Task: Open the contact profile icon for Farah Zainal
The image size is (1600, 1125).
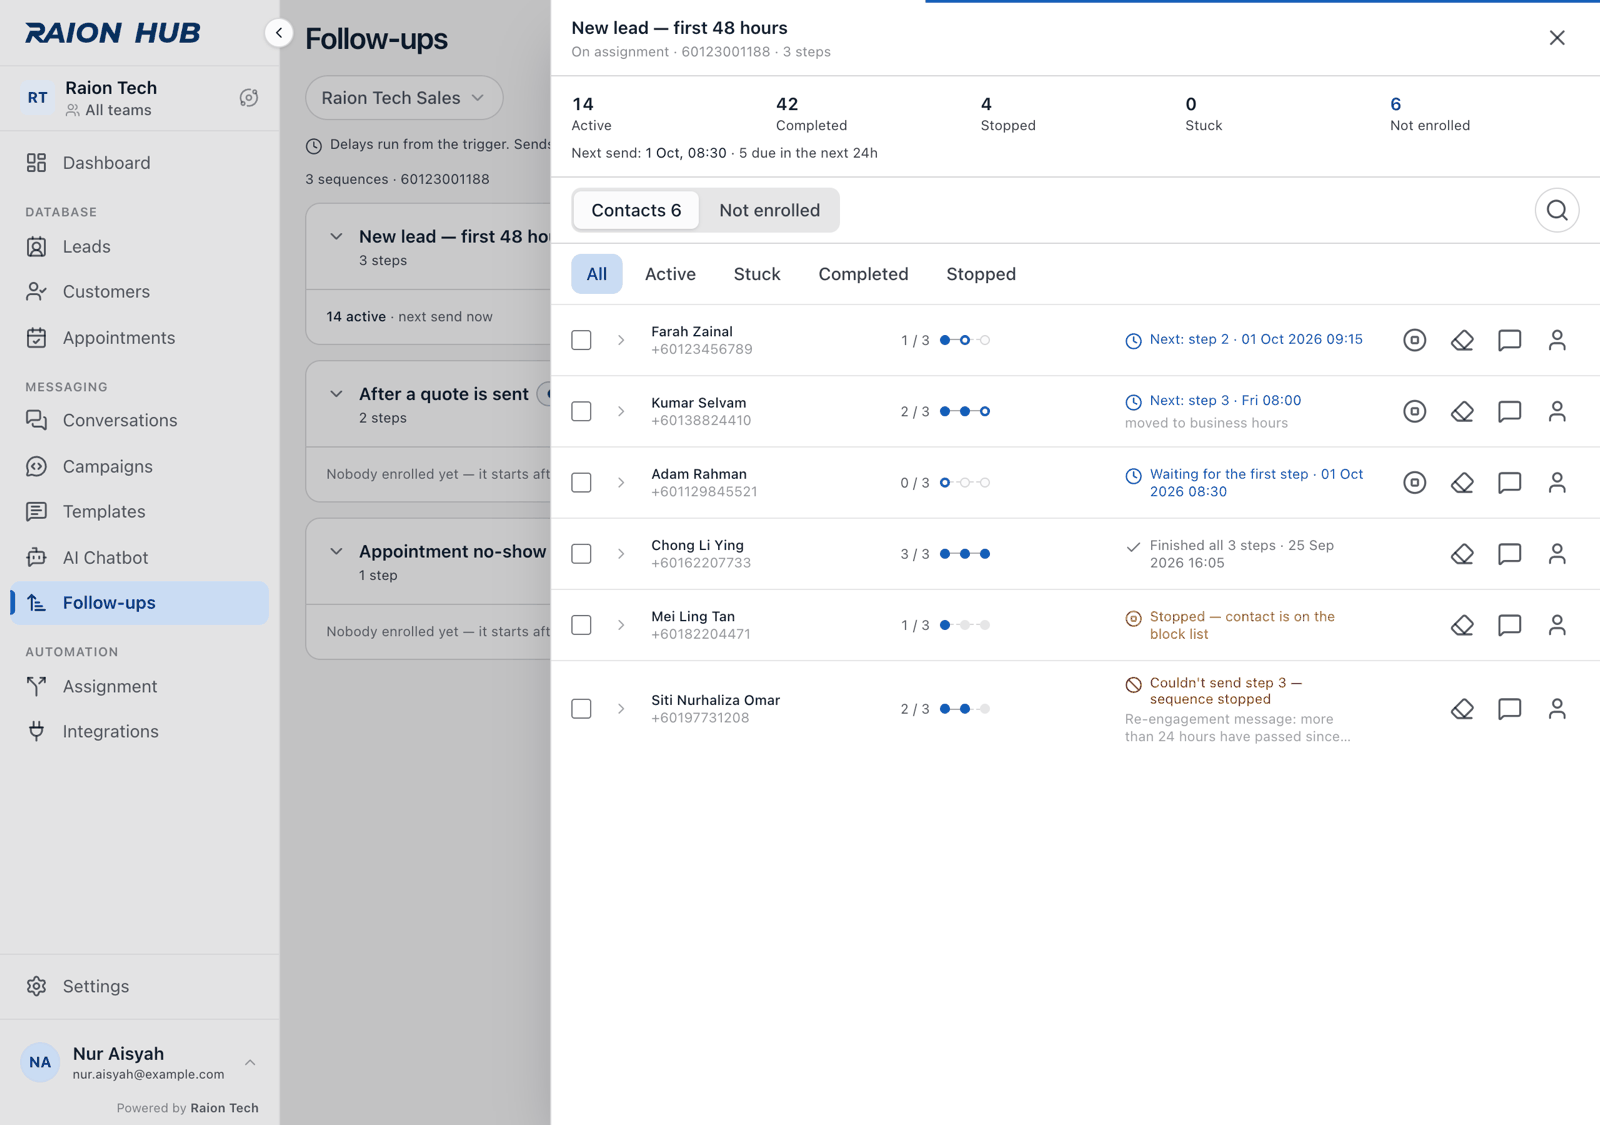Action: (1557, 340)
